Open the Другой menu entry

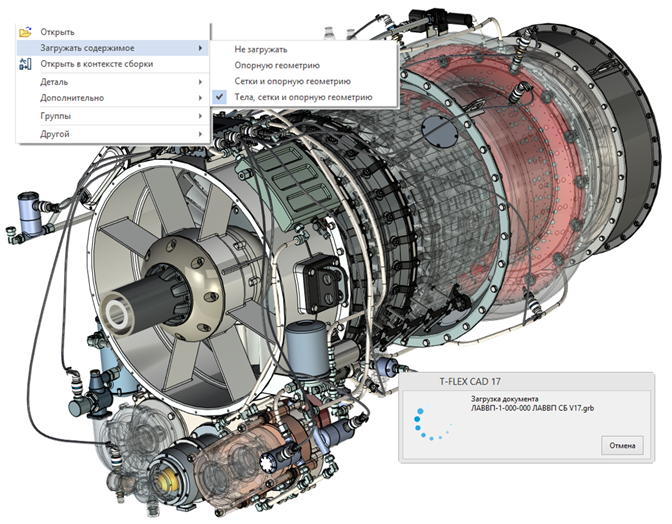(x=113, y=134)
